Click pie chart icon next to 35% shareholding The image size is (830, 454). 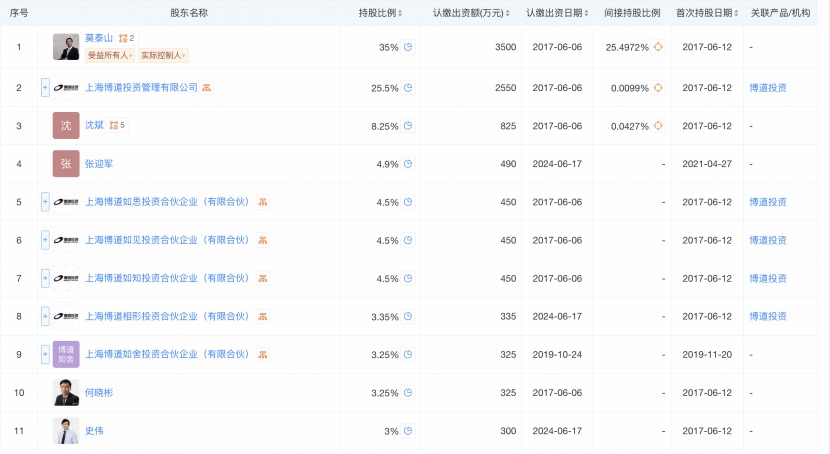408,47
